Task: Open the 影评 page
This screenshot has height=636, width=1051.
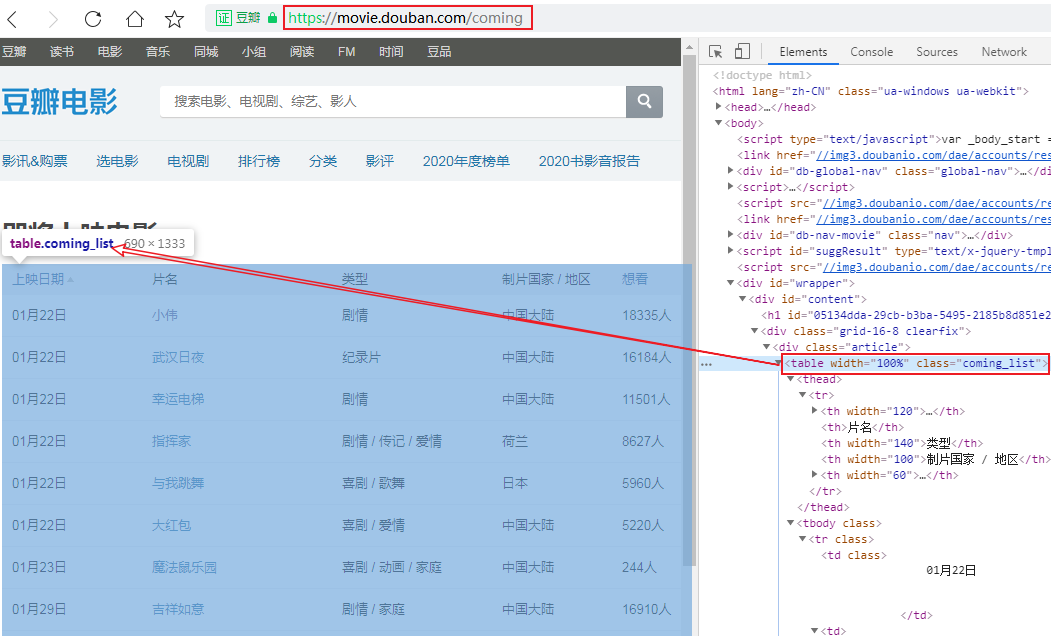Action: pos(379,161)
